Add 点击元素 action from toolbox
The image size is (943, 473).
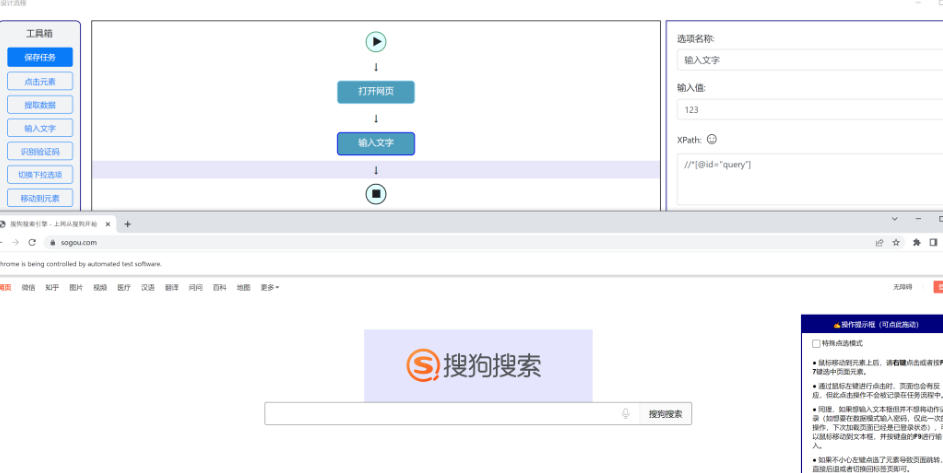pos(40,81)
